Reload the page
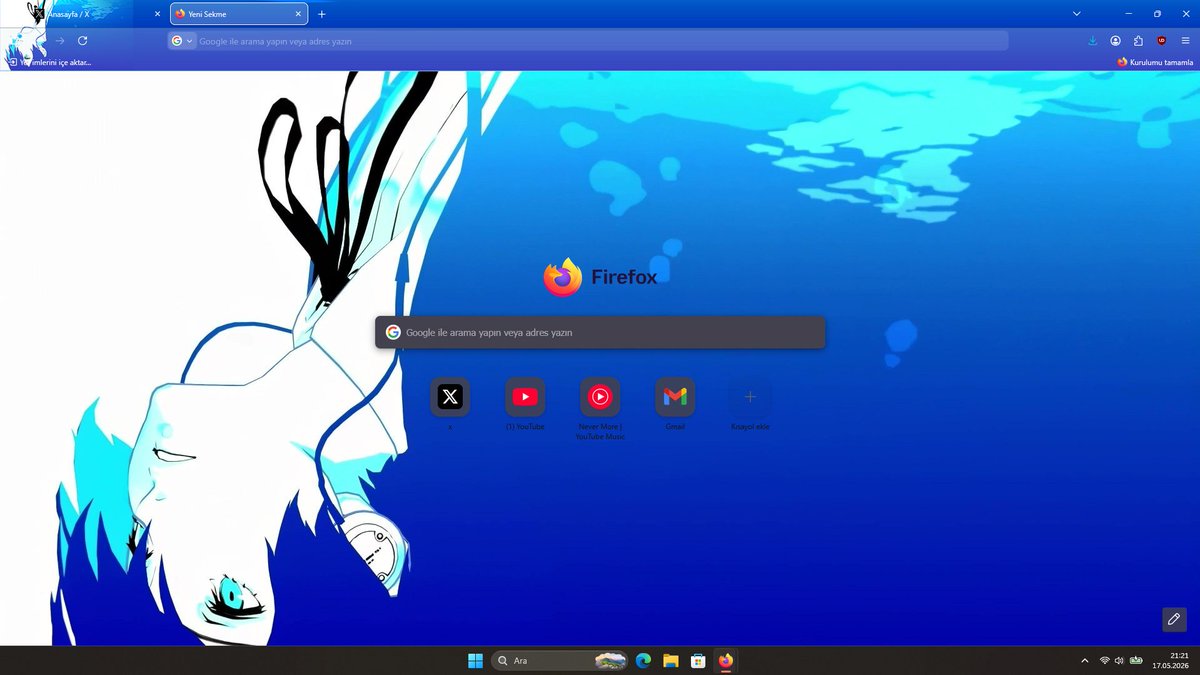This screenshot has width=1200, height=675. 83,41
